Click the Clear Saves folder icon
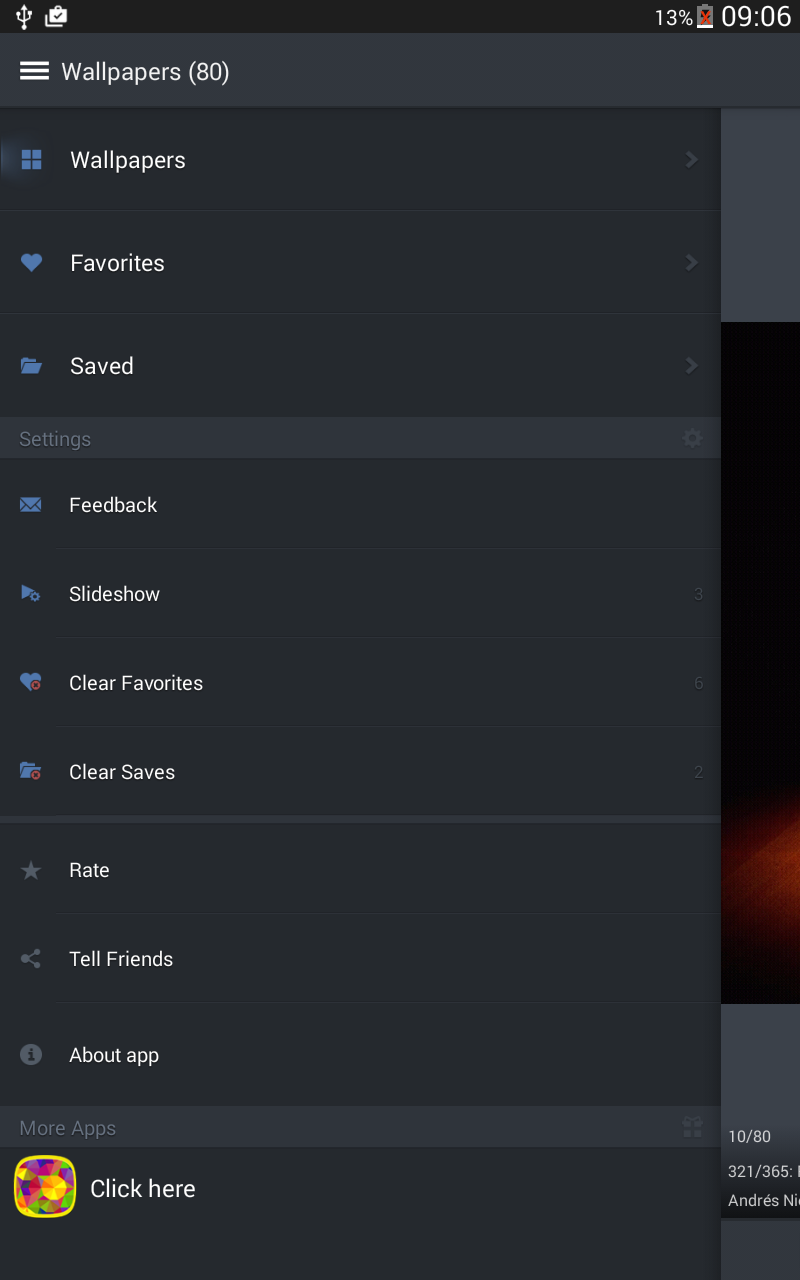 click(31, 772)
